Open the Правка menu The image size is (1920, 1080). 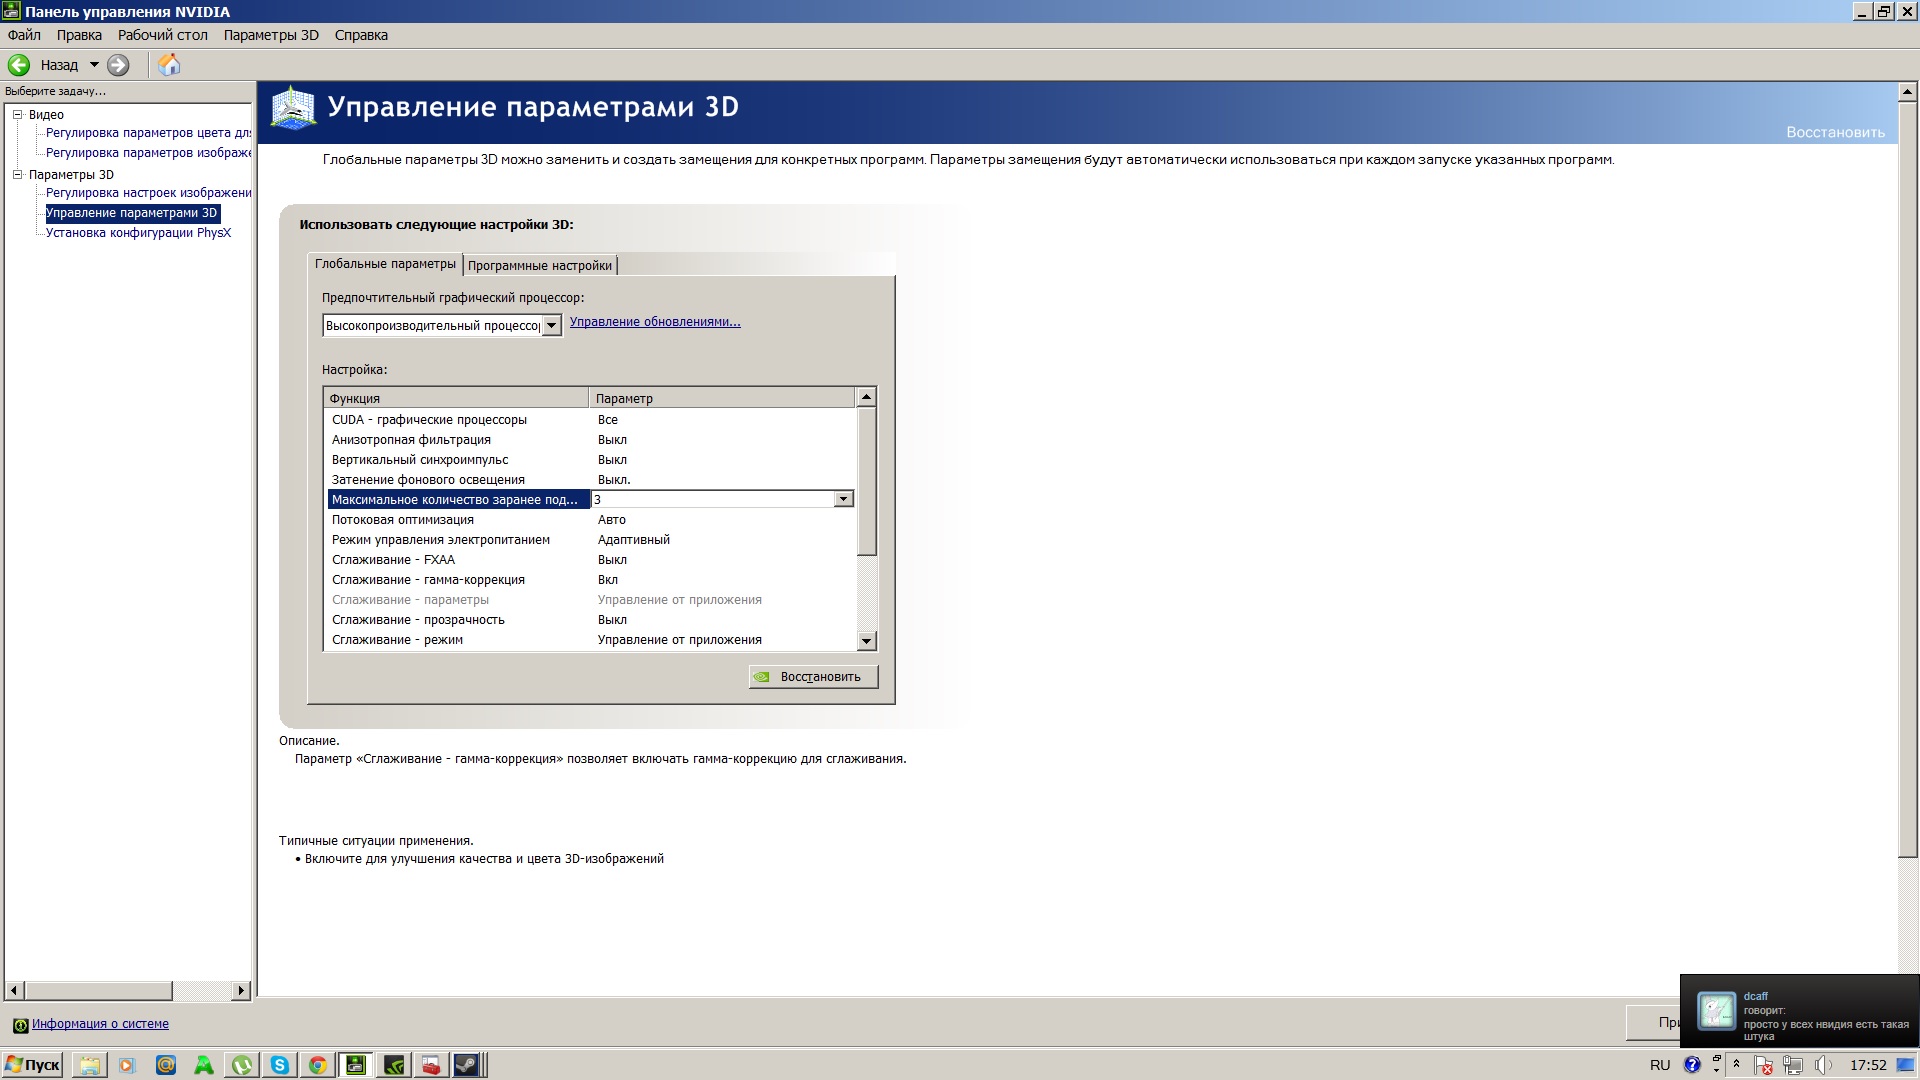coord(79,35)
